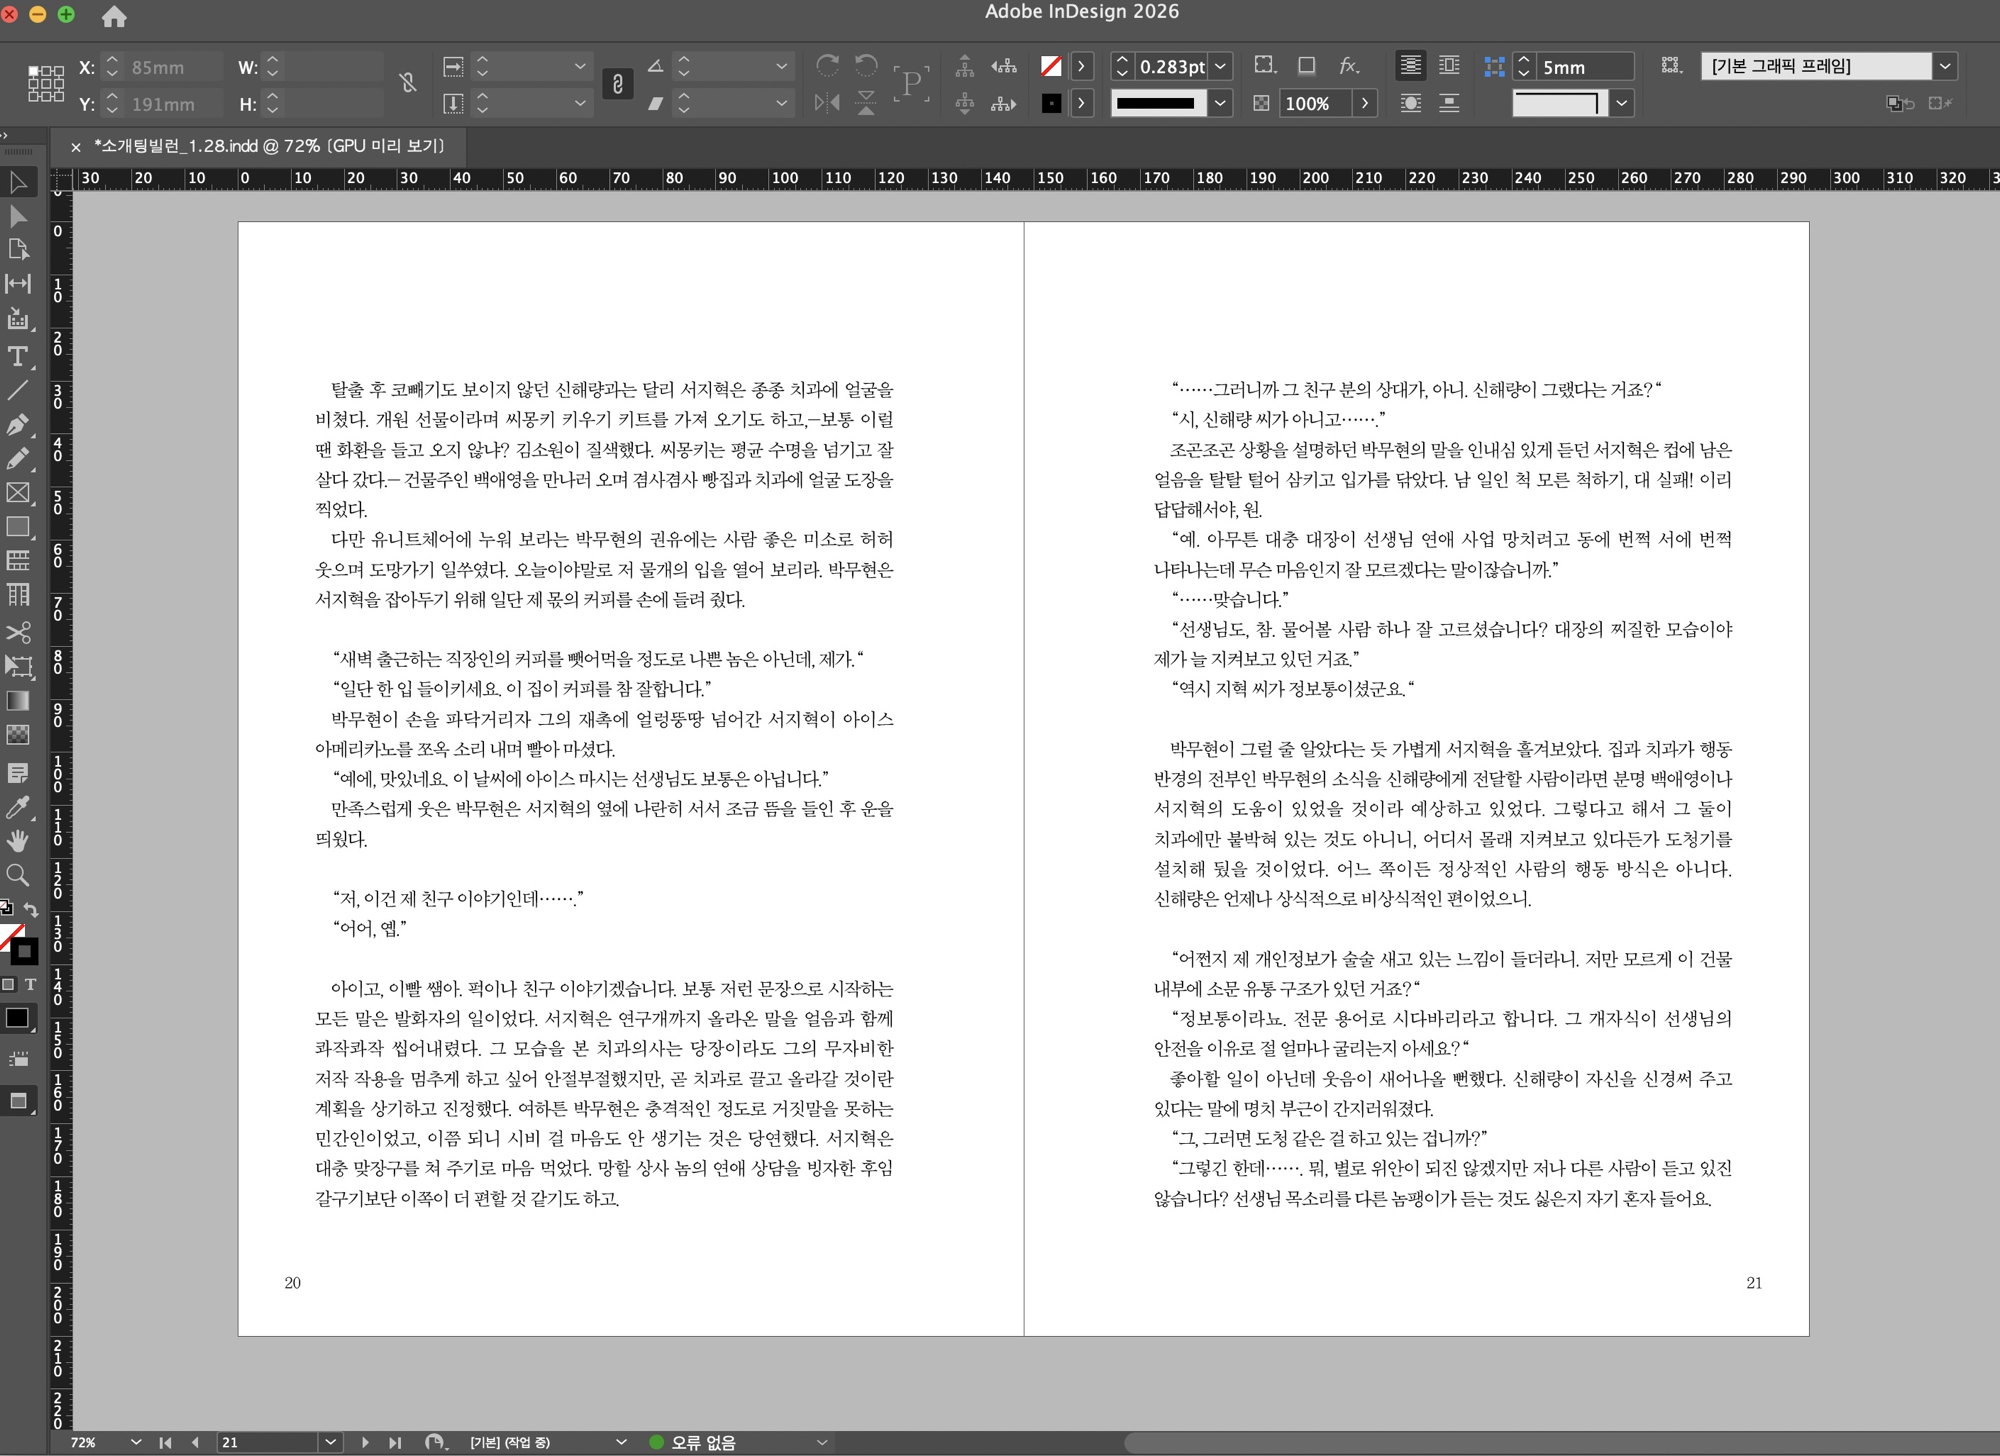
Task: Select the Gradient Swatch tool
Action: [18, 701]
